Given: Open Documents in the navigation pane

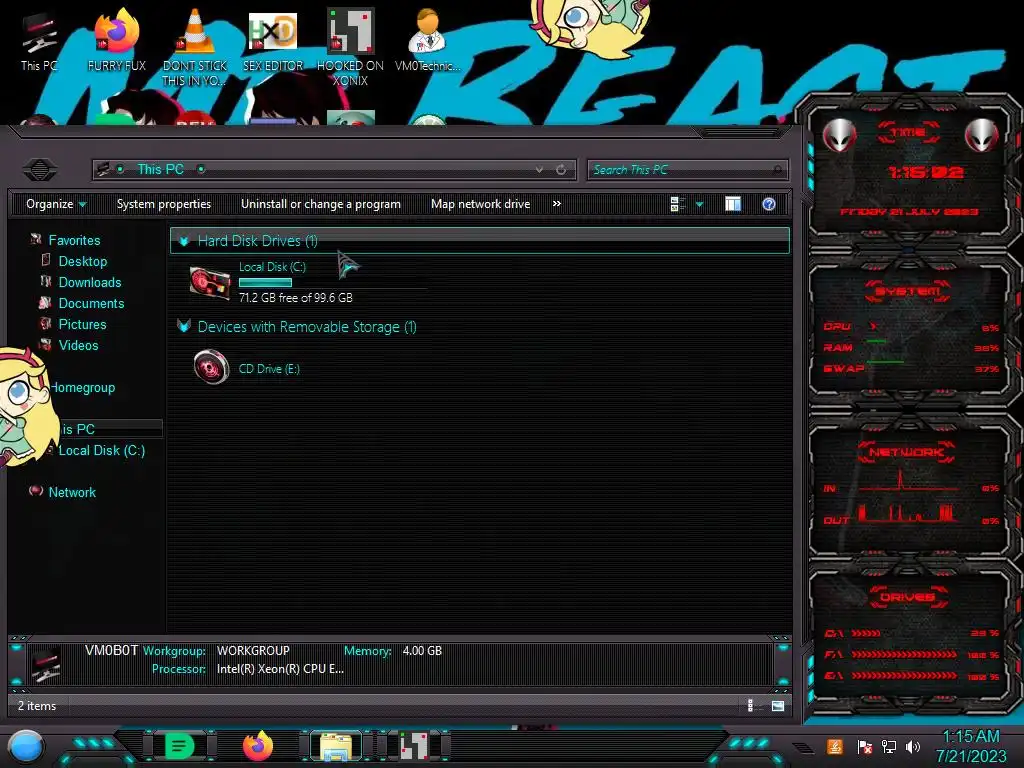Looking at the screenshot, I should 91,303.
